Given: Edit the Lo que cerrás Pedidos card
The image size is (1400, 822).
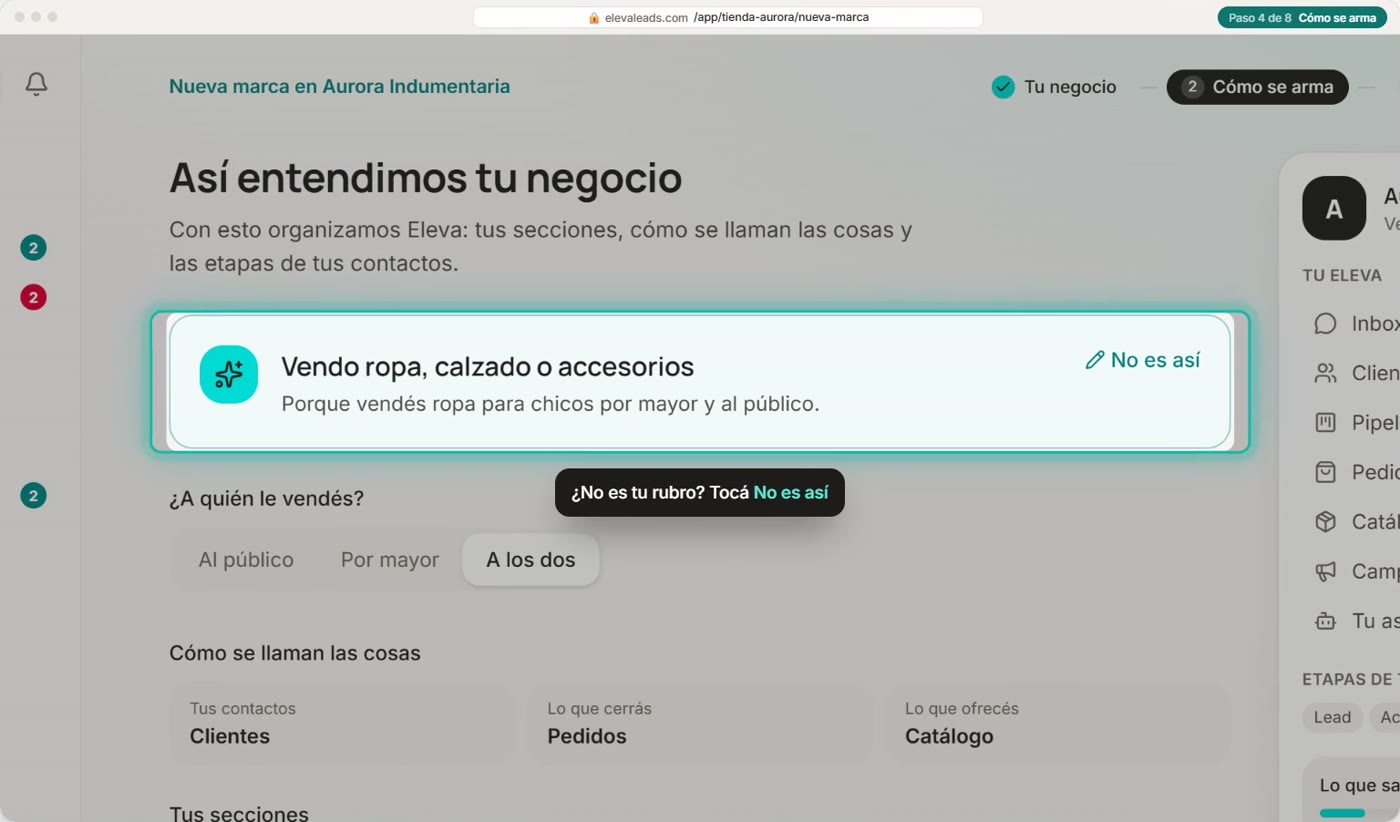Looking at the screenshot, I should point(700,723).
